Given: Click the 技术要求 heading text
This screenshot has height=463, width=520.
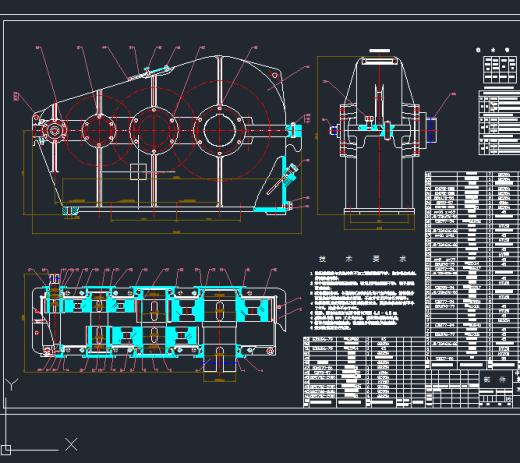Looking at the screenshot, I should tap(362, 259).
